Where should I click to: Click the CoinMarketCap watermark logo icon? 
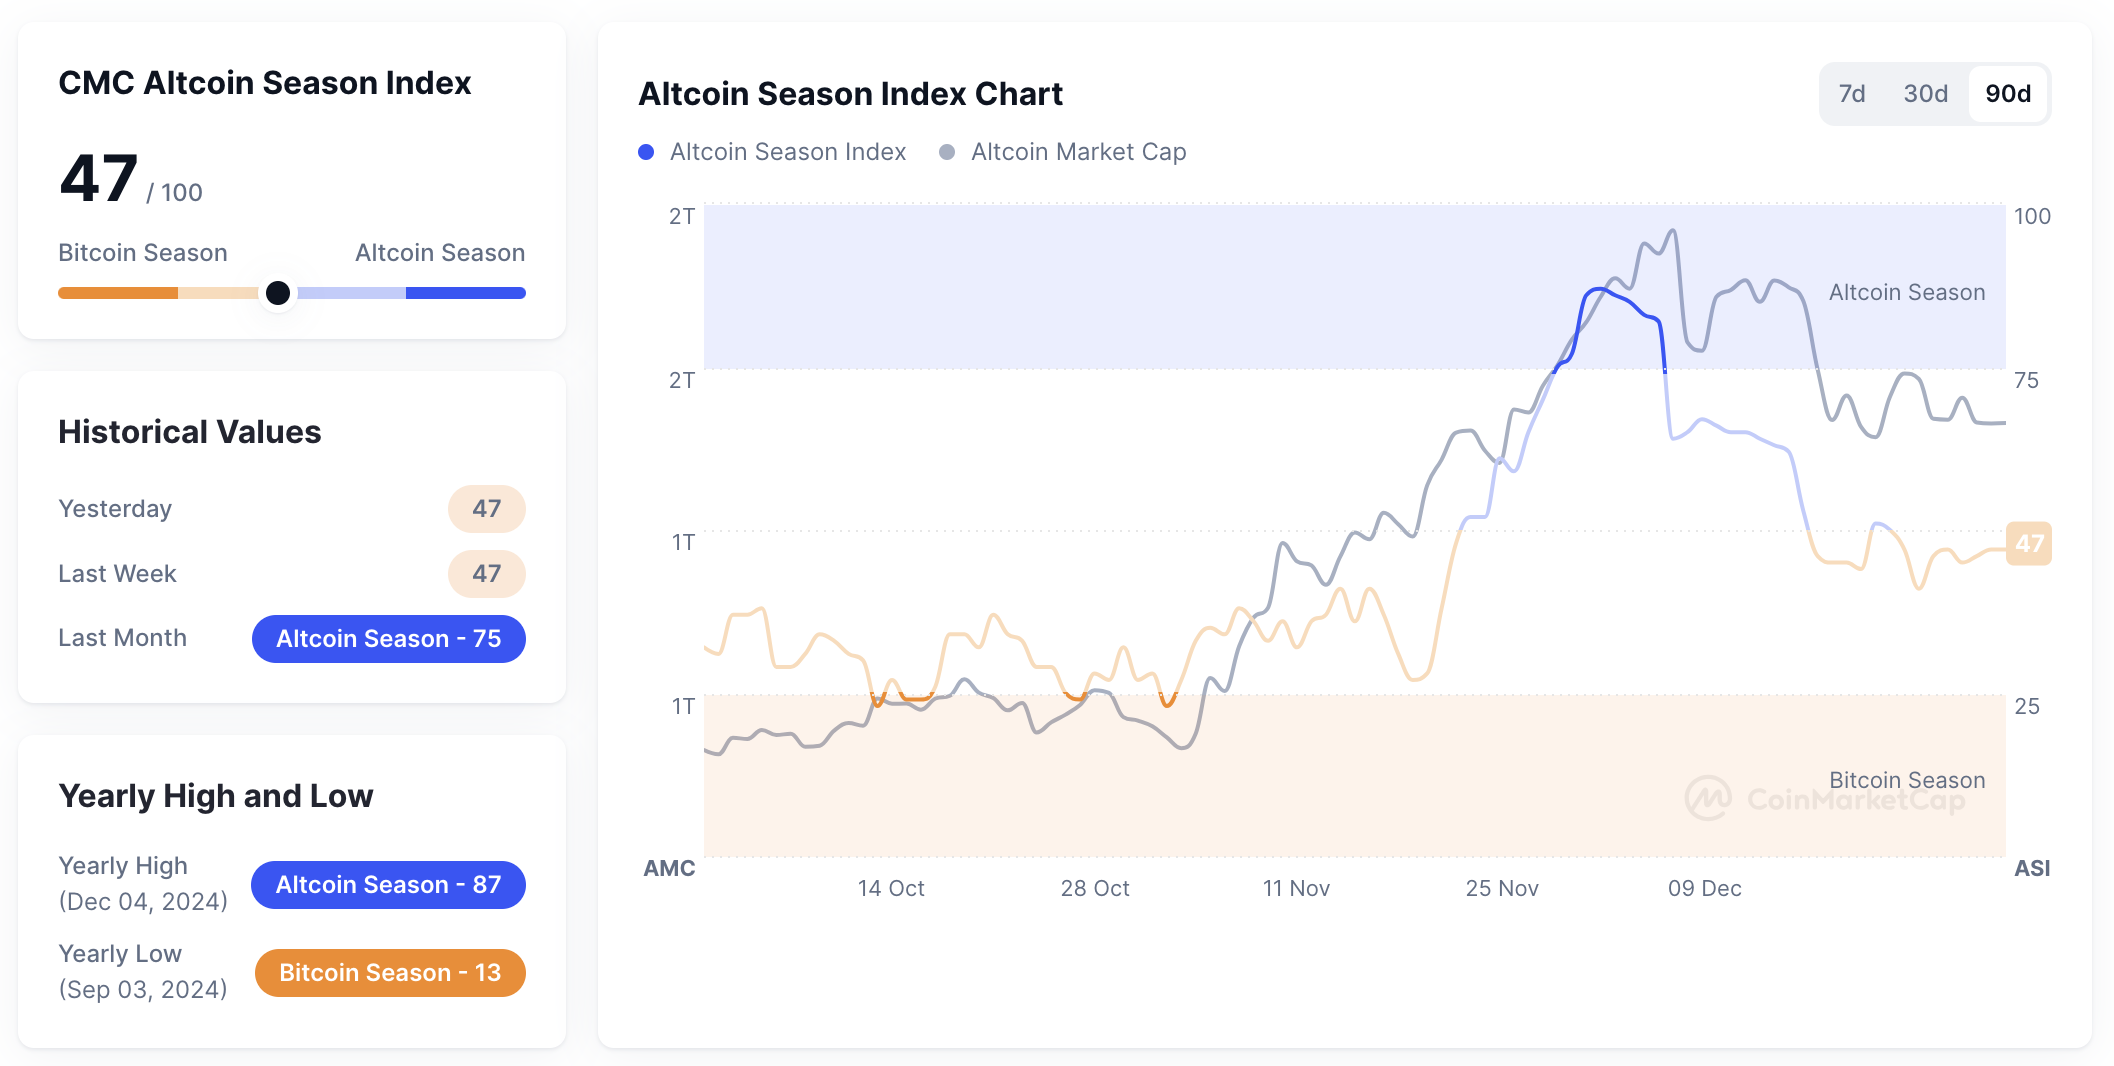(1708, 799)
